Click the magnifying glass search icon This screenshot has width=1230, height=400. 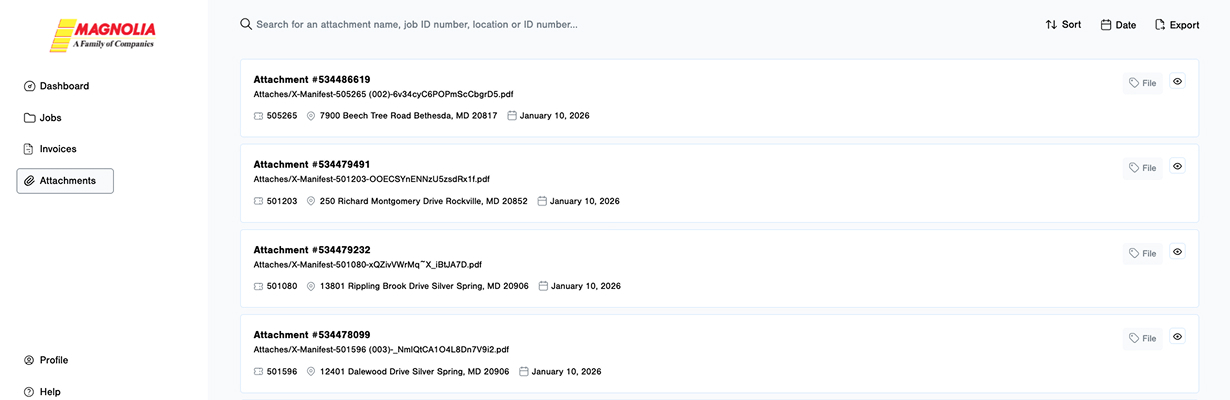tap(246, 24)
